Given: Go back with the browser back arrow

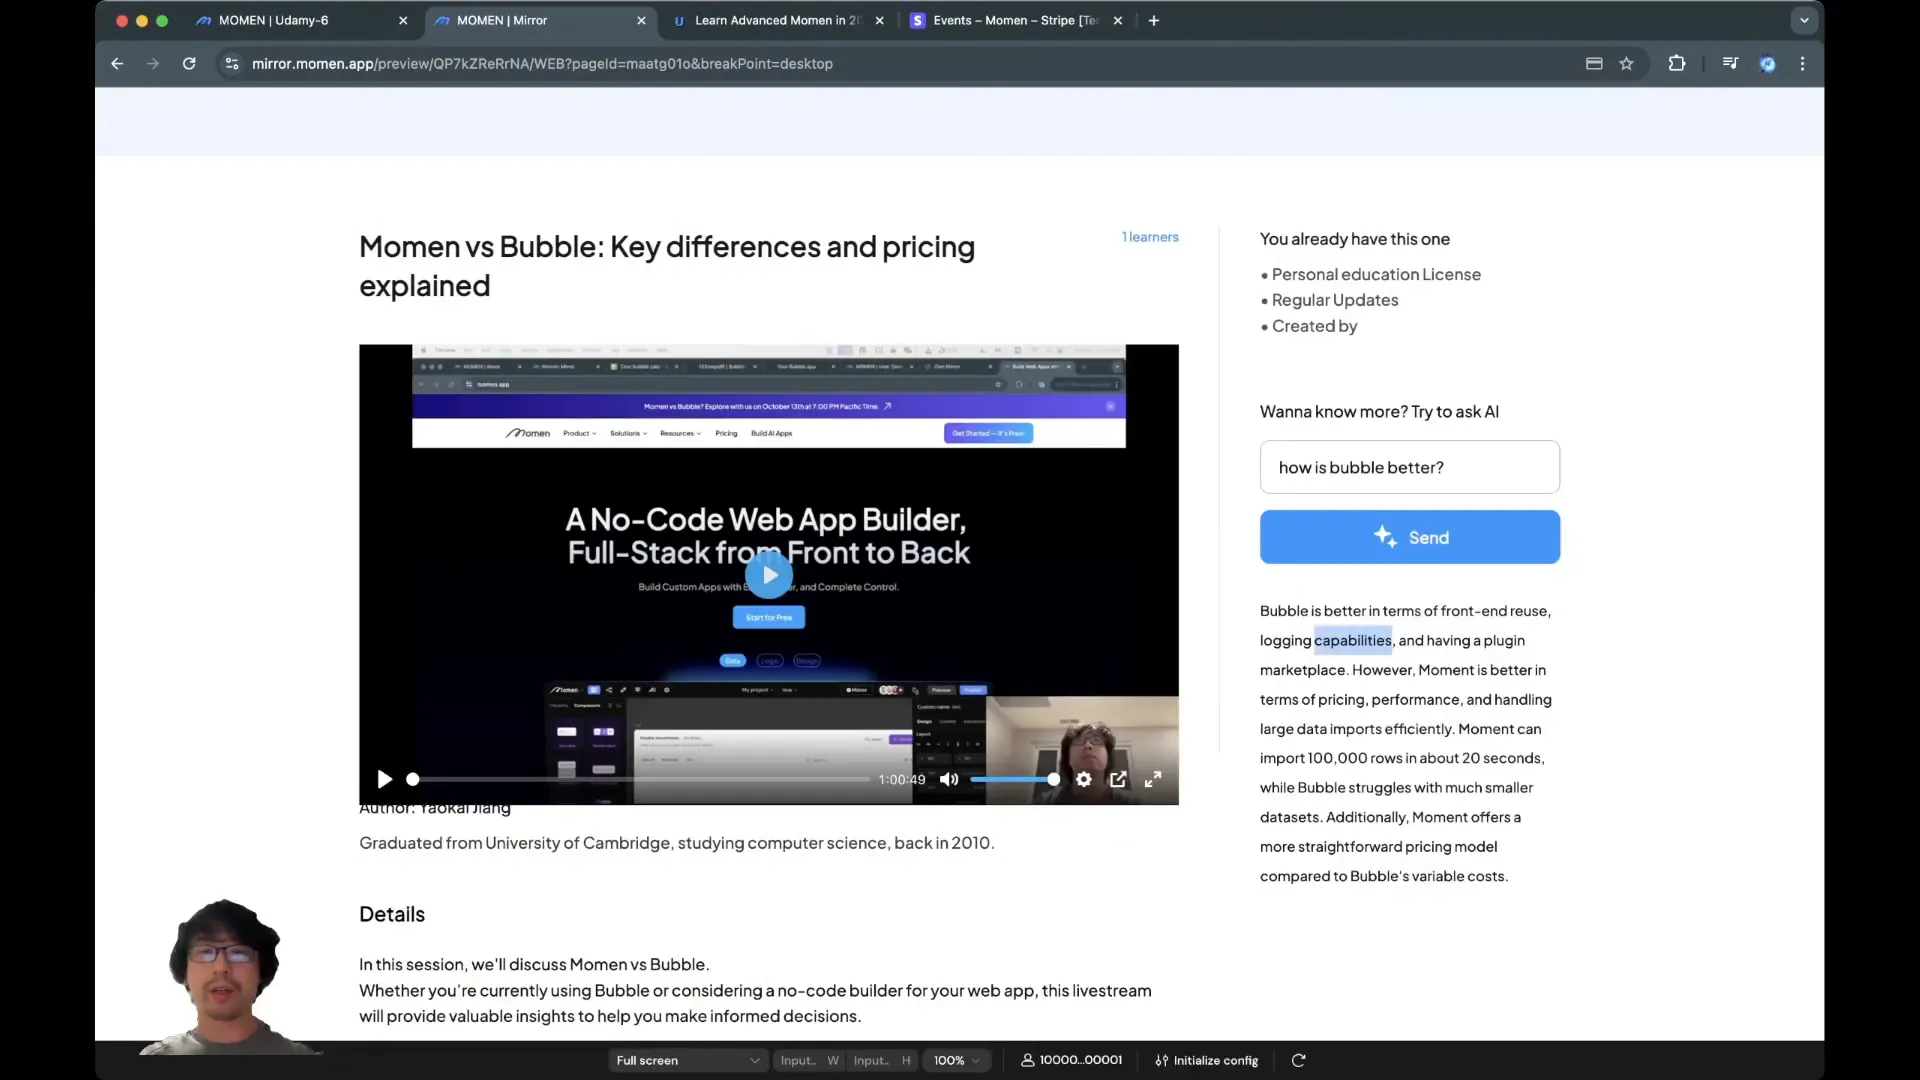Looking at the screenshot, I should coord(117,63).
